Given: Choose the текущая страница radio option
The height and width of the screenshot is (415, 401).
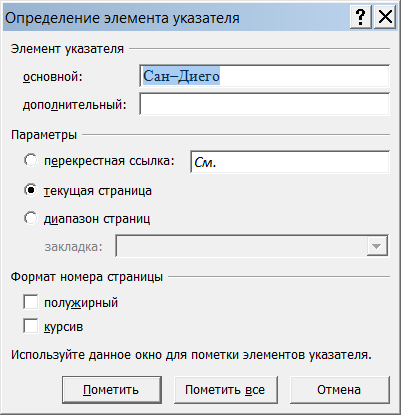Looking at the screenshot, I should tap(31, 190).
